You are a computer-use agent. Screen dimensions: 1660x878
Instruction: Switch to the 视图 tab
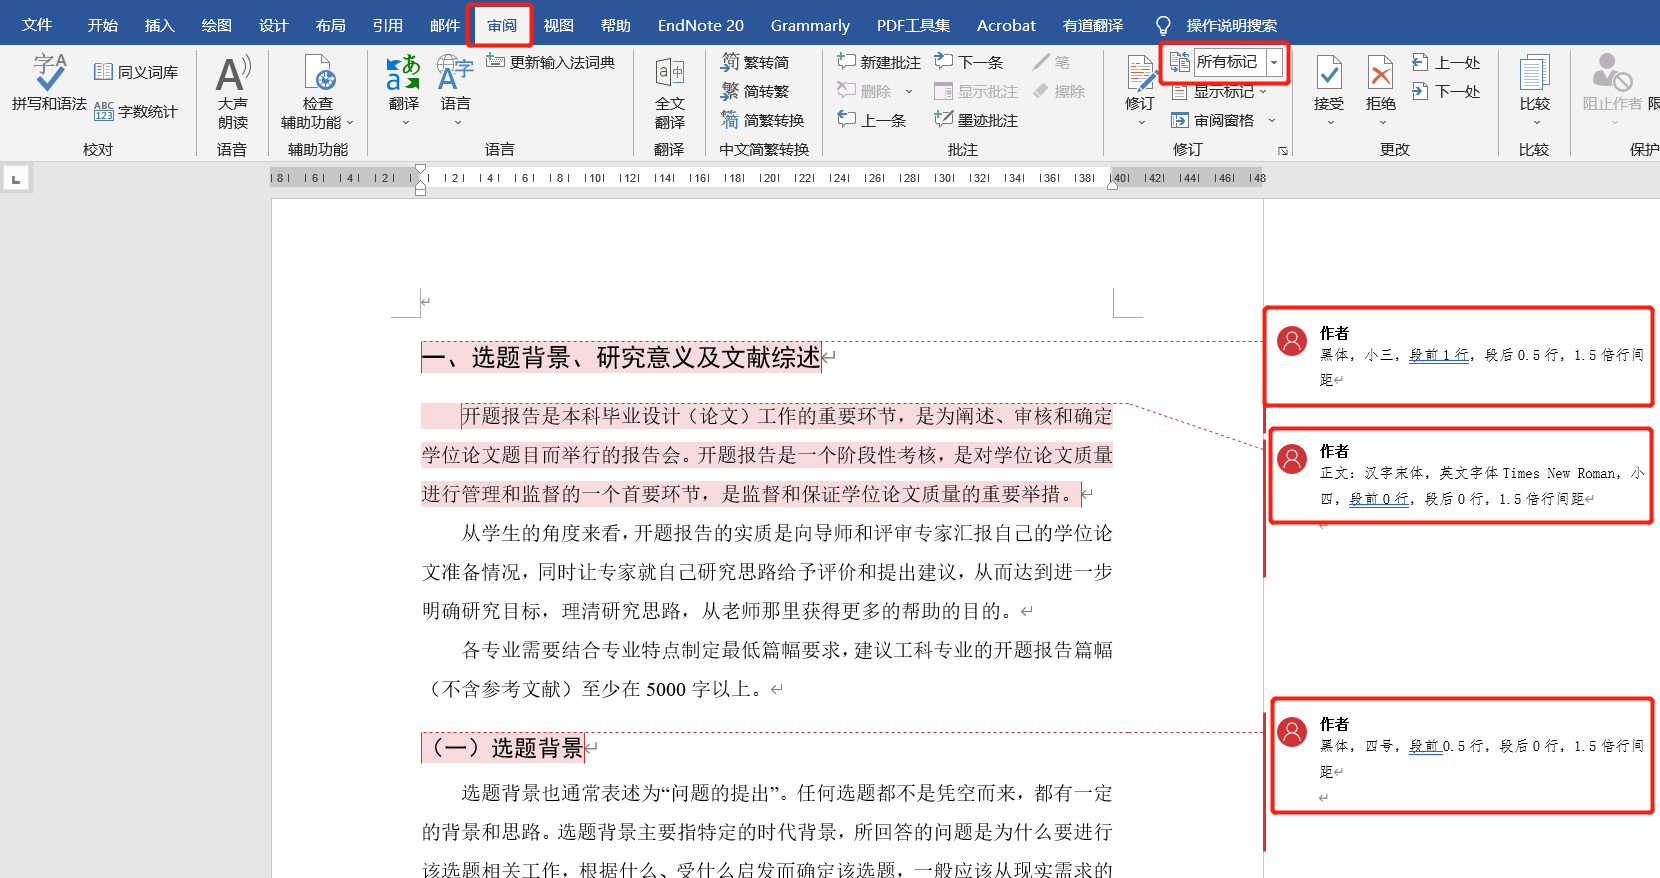(x=558, y=25)
